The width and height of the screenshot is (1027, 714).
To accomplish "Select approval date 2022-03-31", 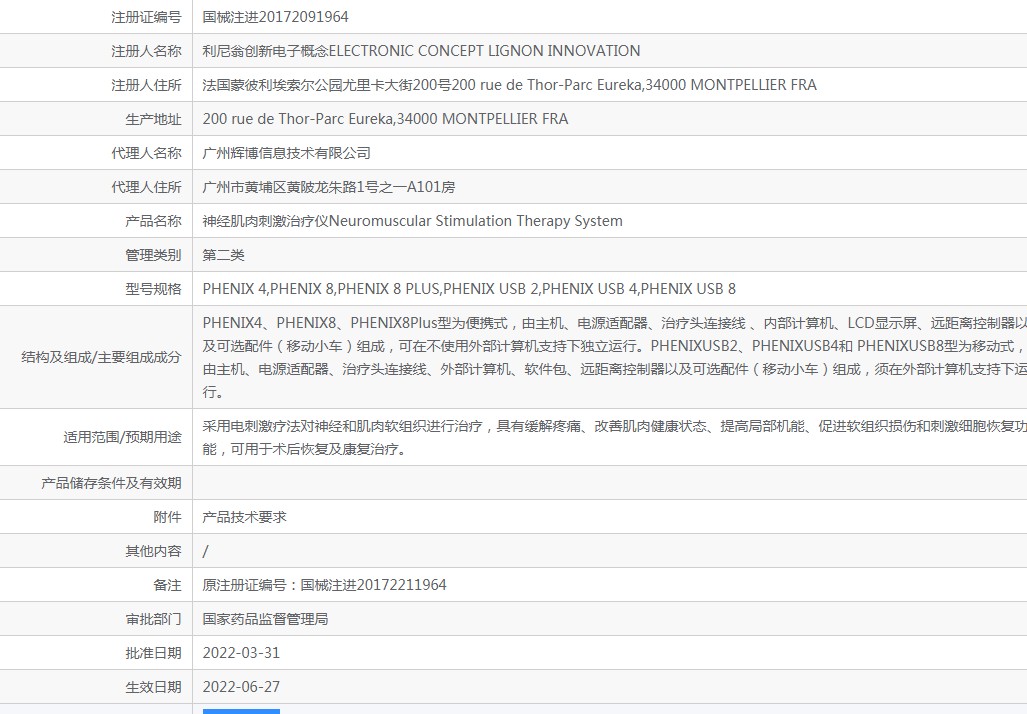I will coord(241,654).
